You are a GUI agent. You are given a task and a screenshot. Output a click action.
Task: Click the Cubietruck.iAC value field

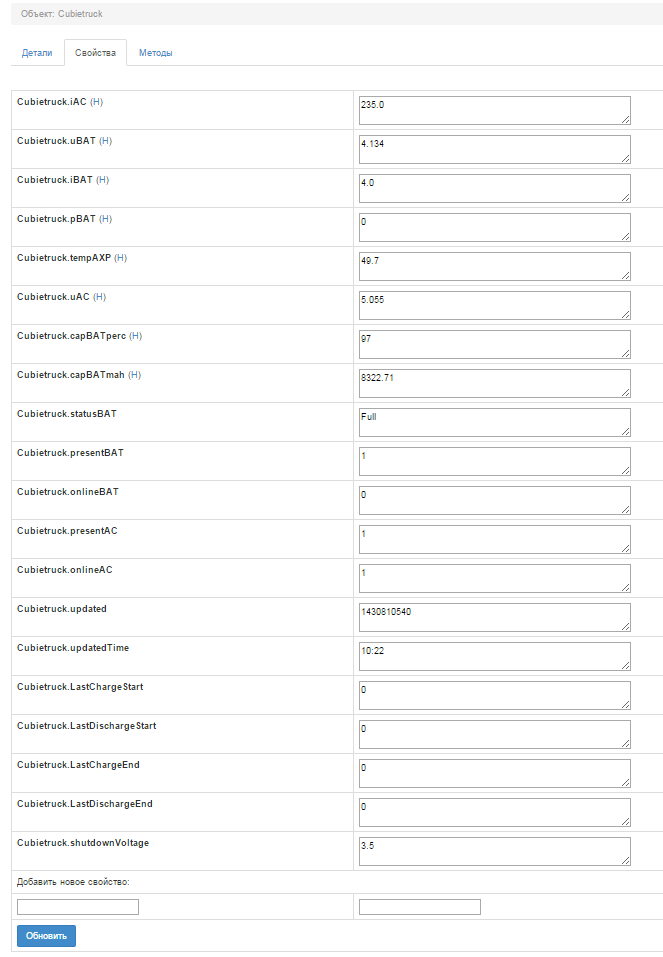pyautogui.click(x=494, y=110)
